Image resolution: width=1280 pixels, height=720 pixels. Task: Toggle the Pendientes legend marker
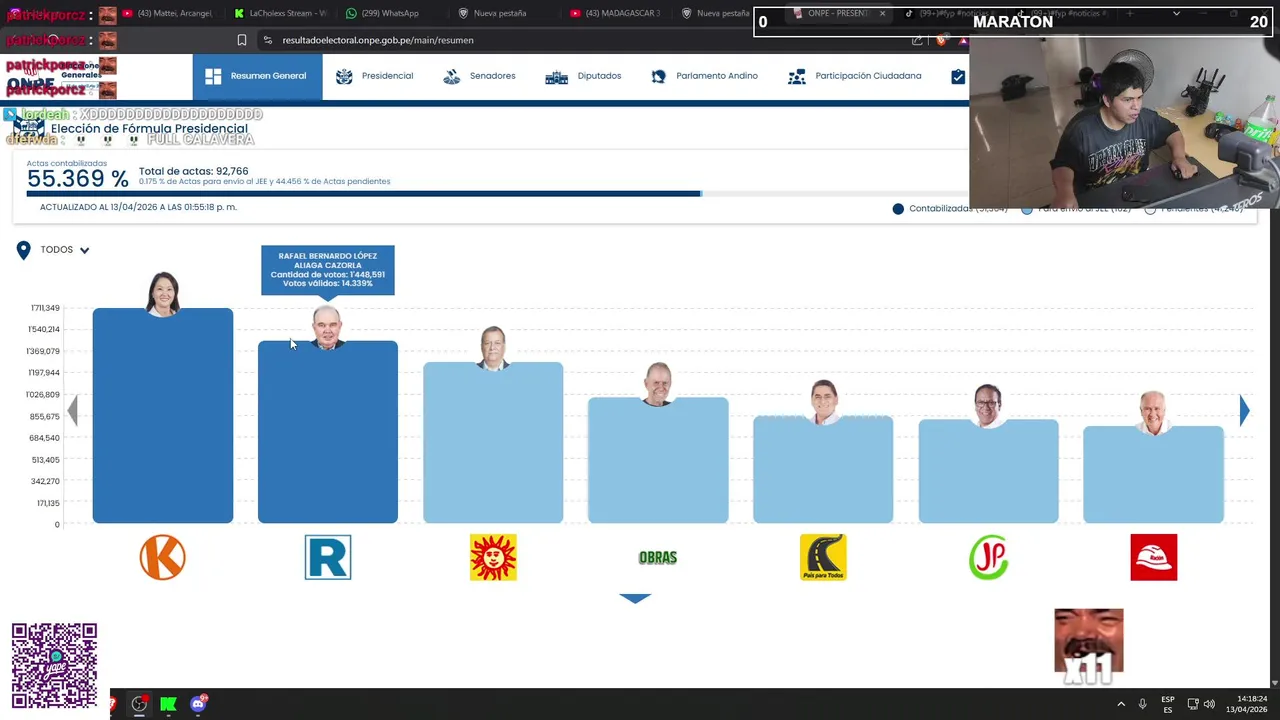pyautogui.click(x=1150, y=209)
